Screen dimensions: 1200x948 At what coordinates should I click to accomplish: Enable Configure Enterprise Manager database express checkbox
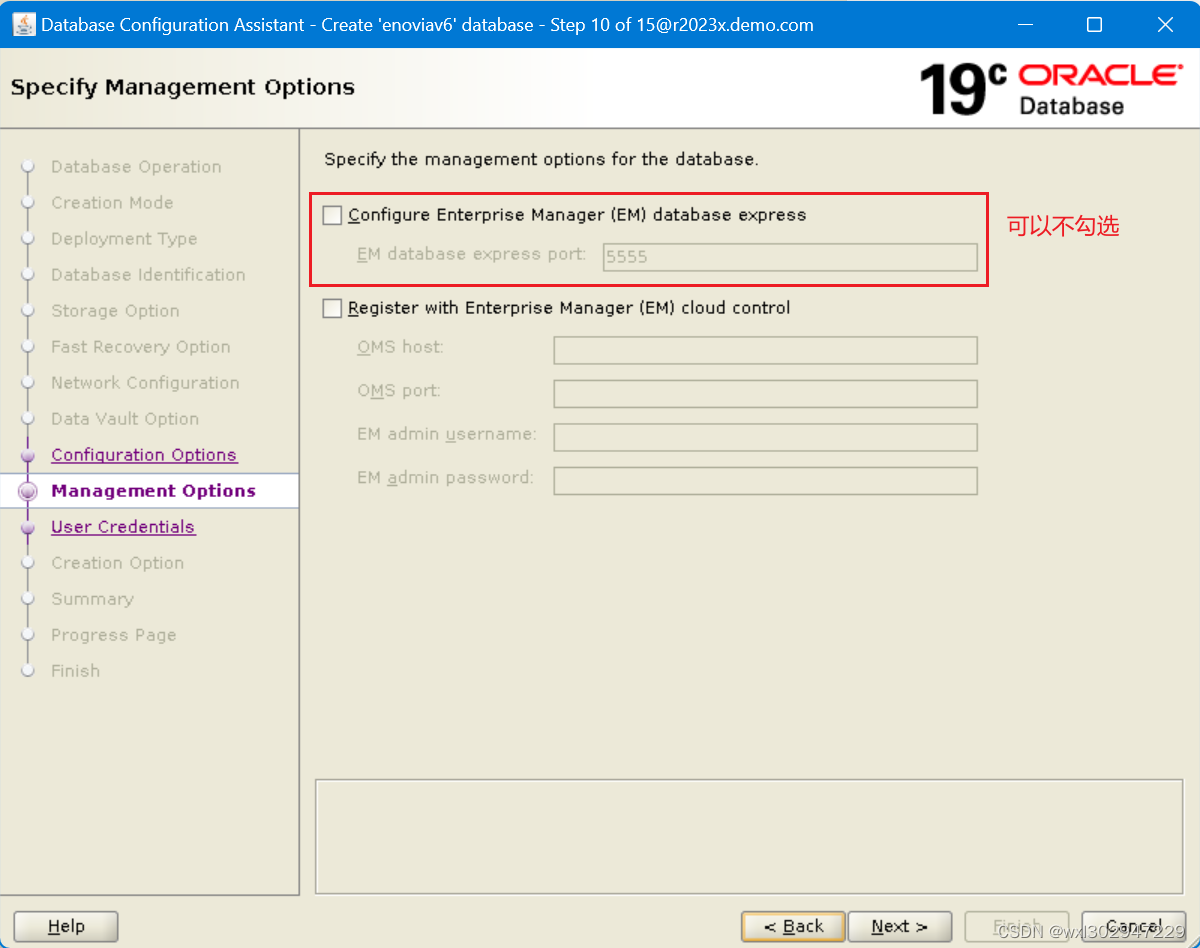(332, 215)
